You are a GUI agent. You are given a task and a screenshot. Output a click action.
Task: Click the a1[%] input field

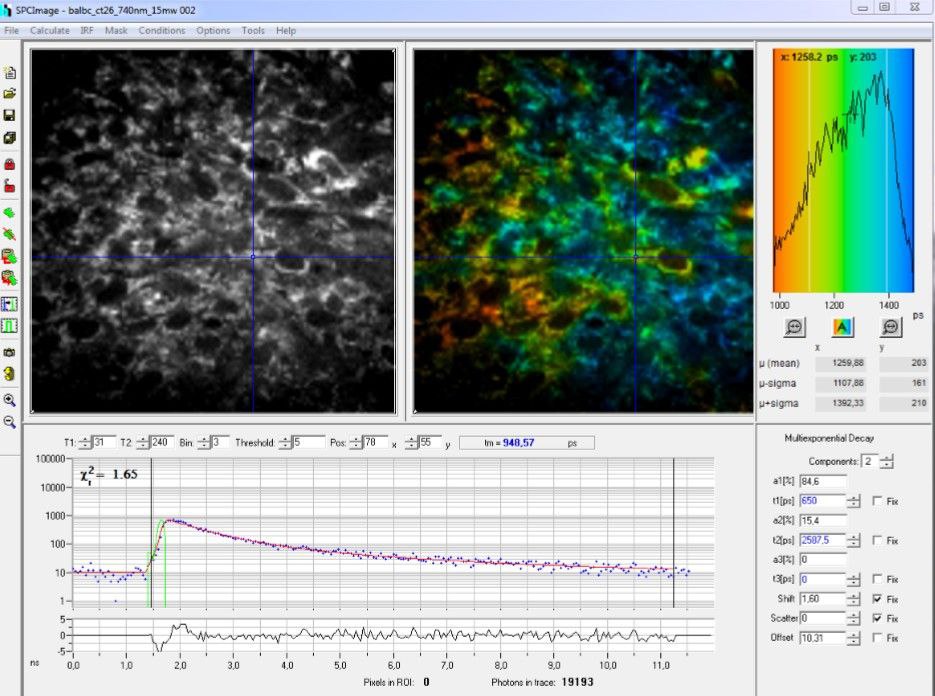click(x=821, y=482)
